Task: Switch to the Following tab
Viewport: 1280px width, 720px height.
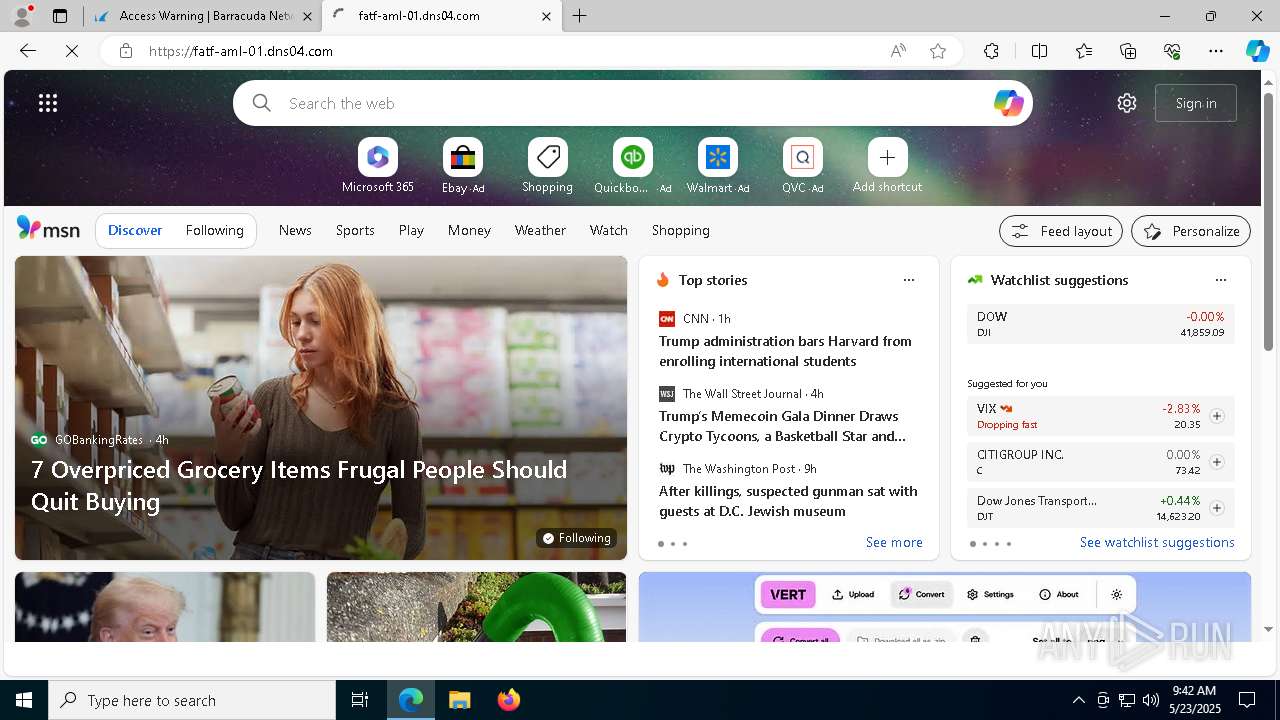Action: [x=215, y=230]
